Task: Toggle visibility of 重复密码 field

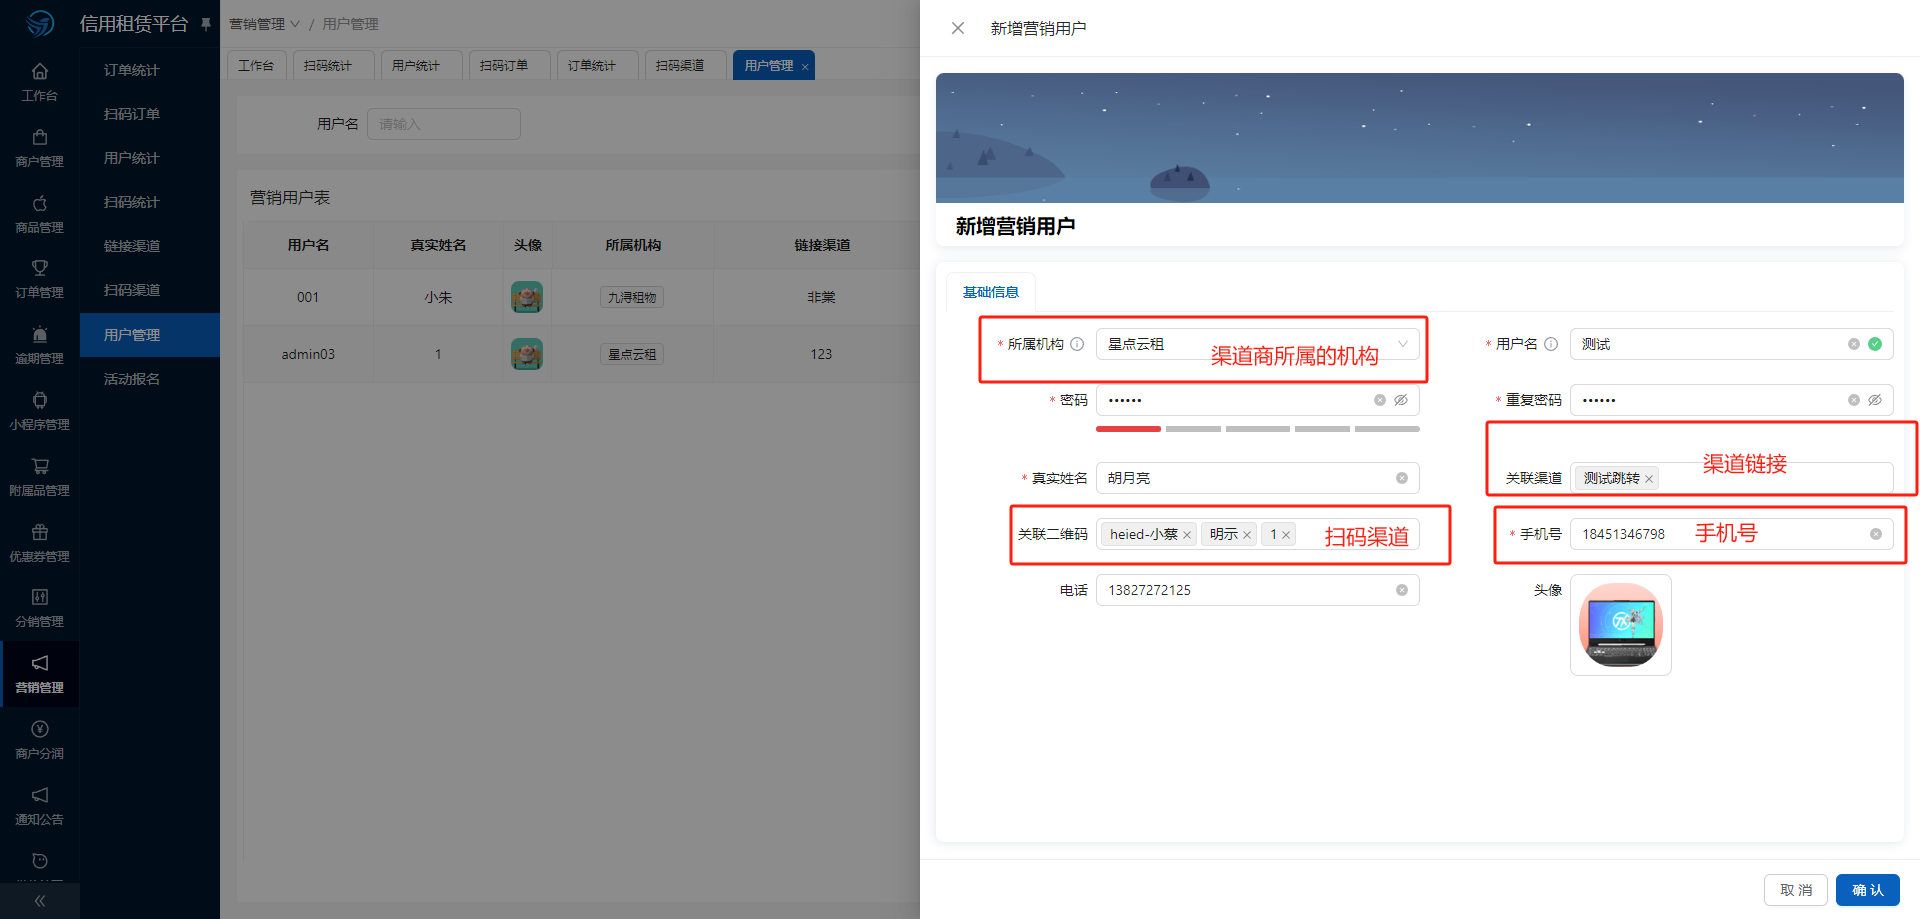Action: (x=1875, y=400)
